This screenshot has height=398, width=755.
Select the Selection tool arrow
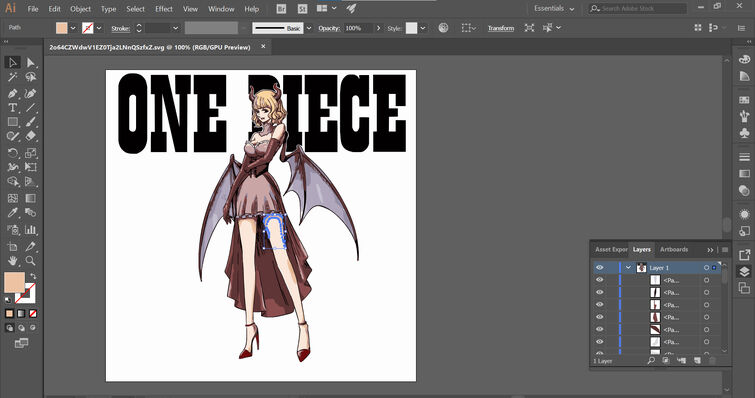tap(13, 63)
